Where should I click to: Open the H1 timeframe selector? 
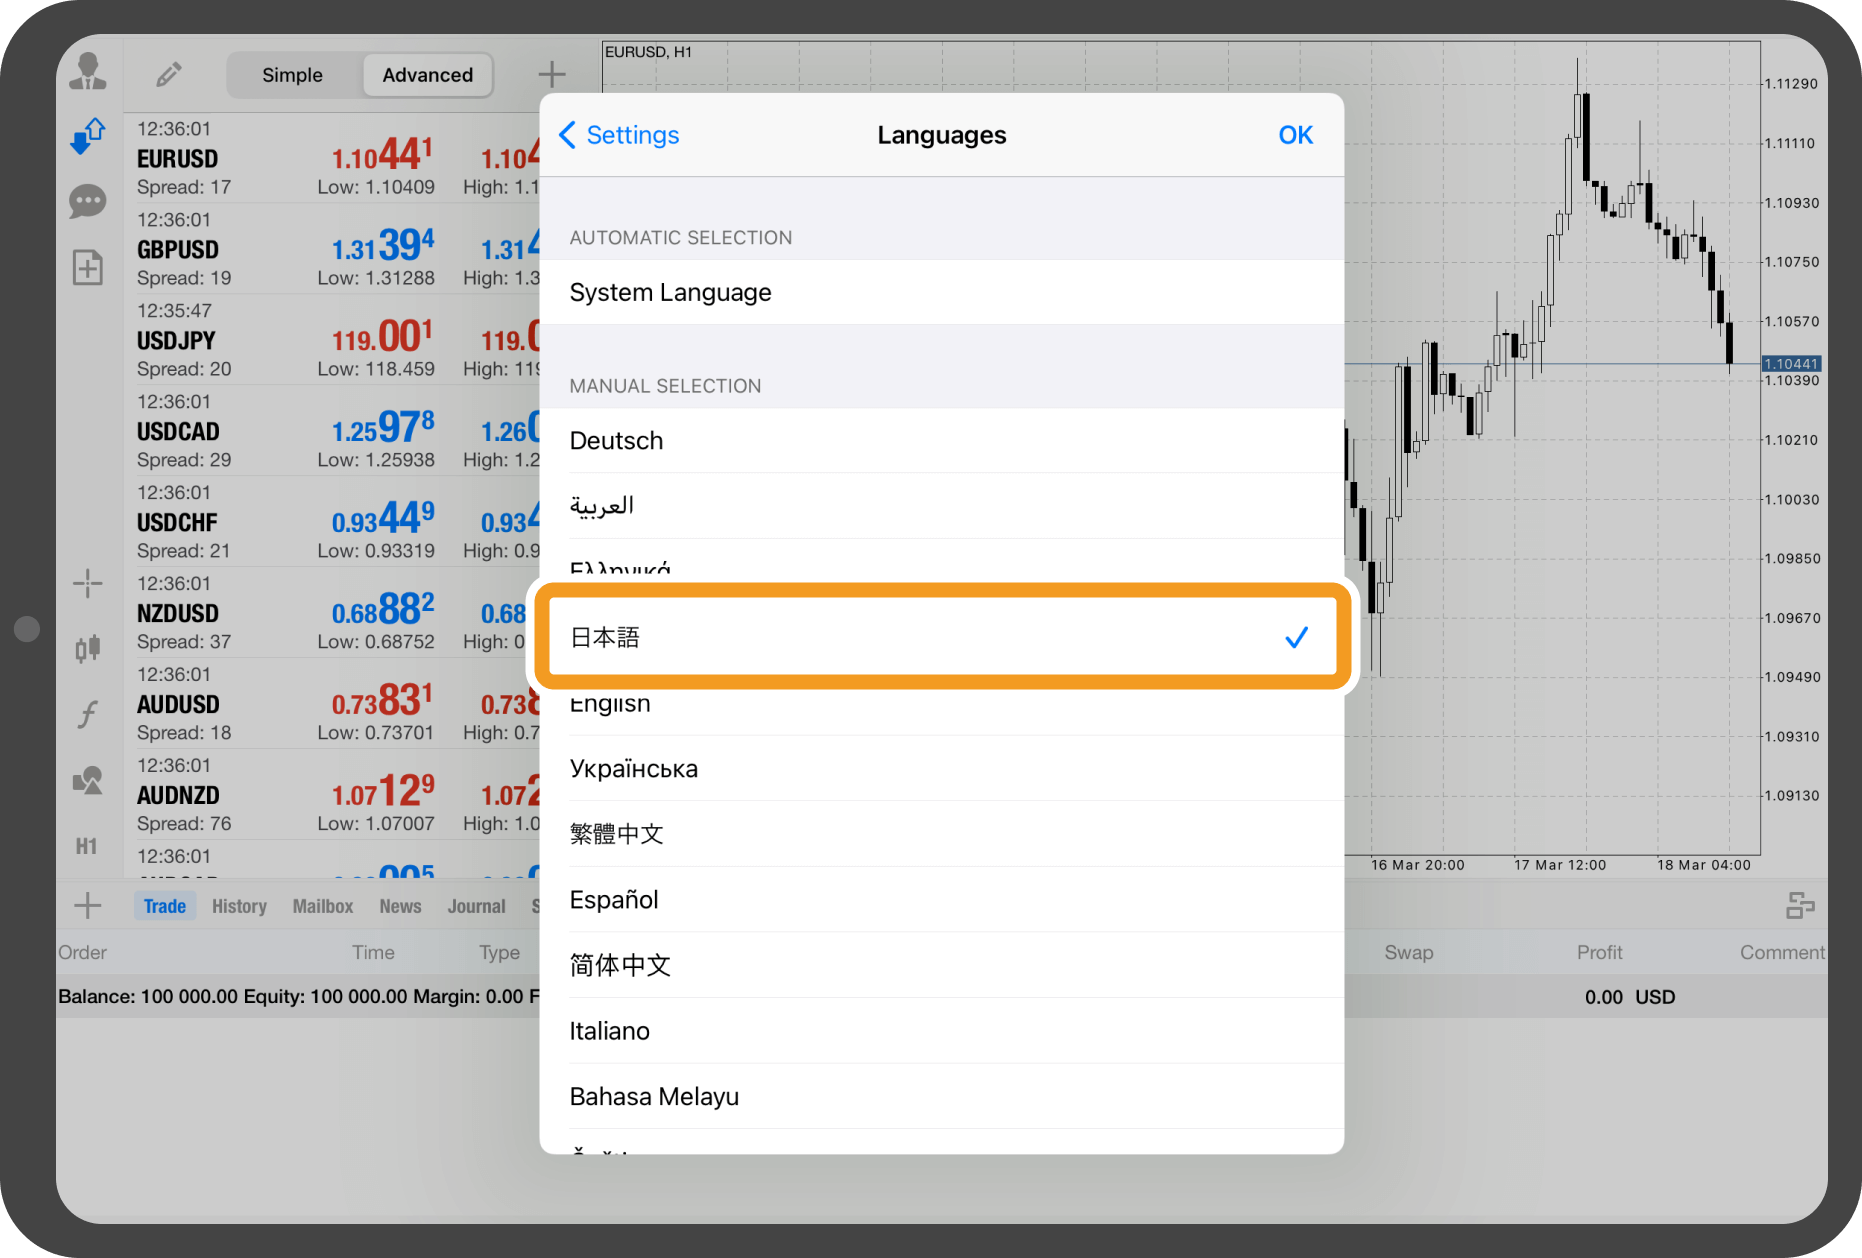click(87, 846)
